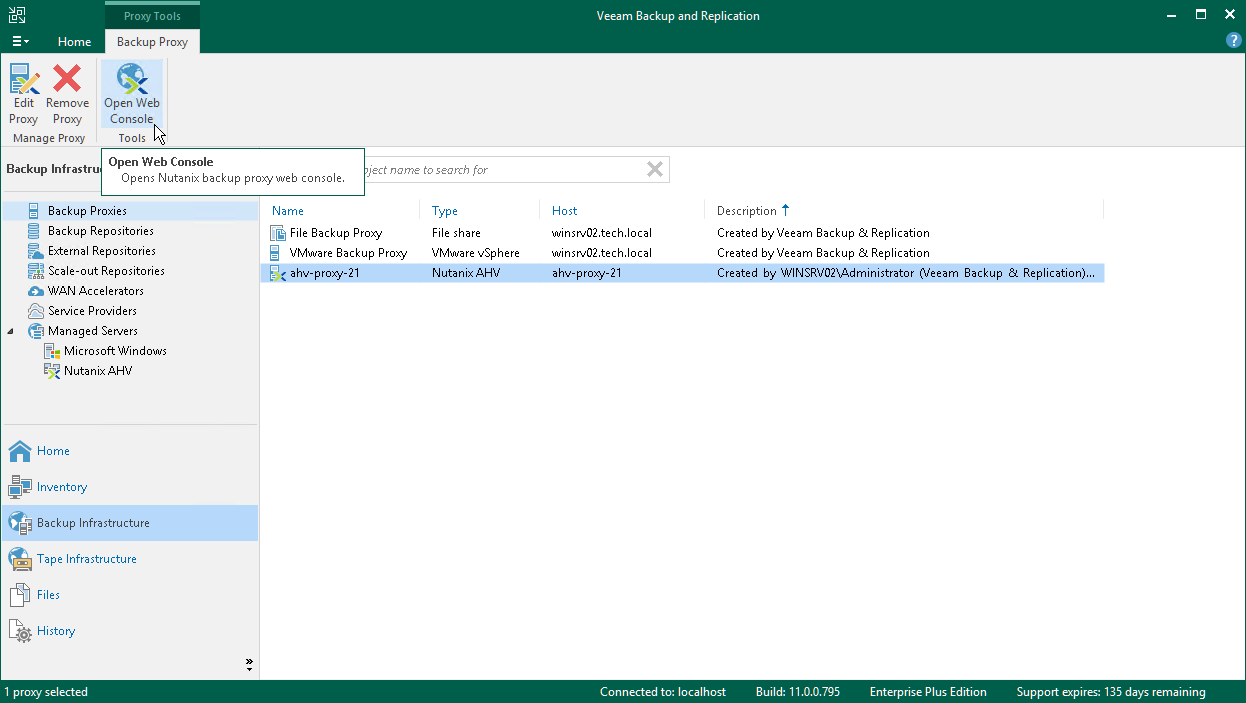Click host cell in File Backup Proxy row

(x=602, y=233)
